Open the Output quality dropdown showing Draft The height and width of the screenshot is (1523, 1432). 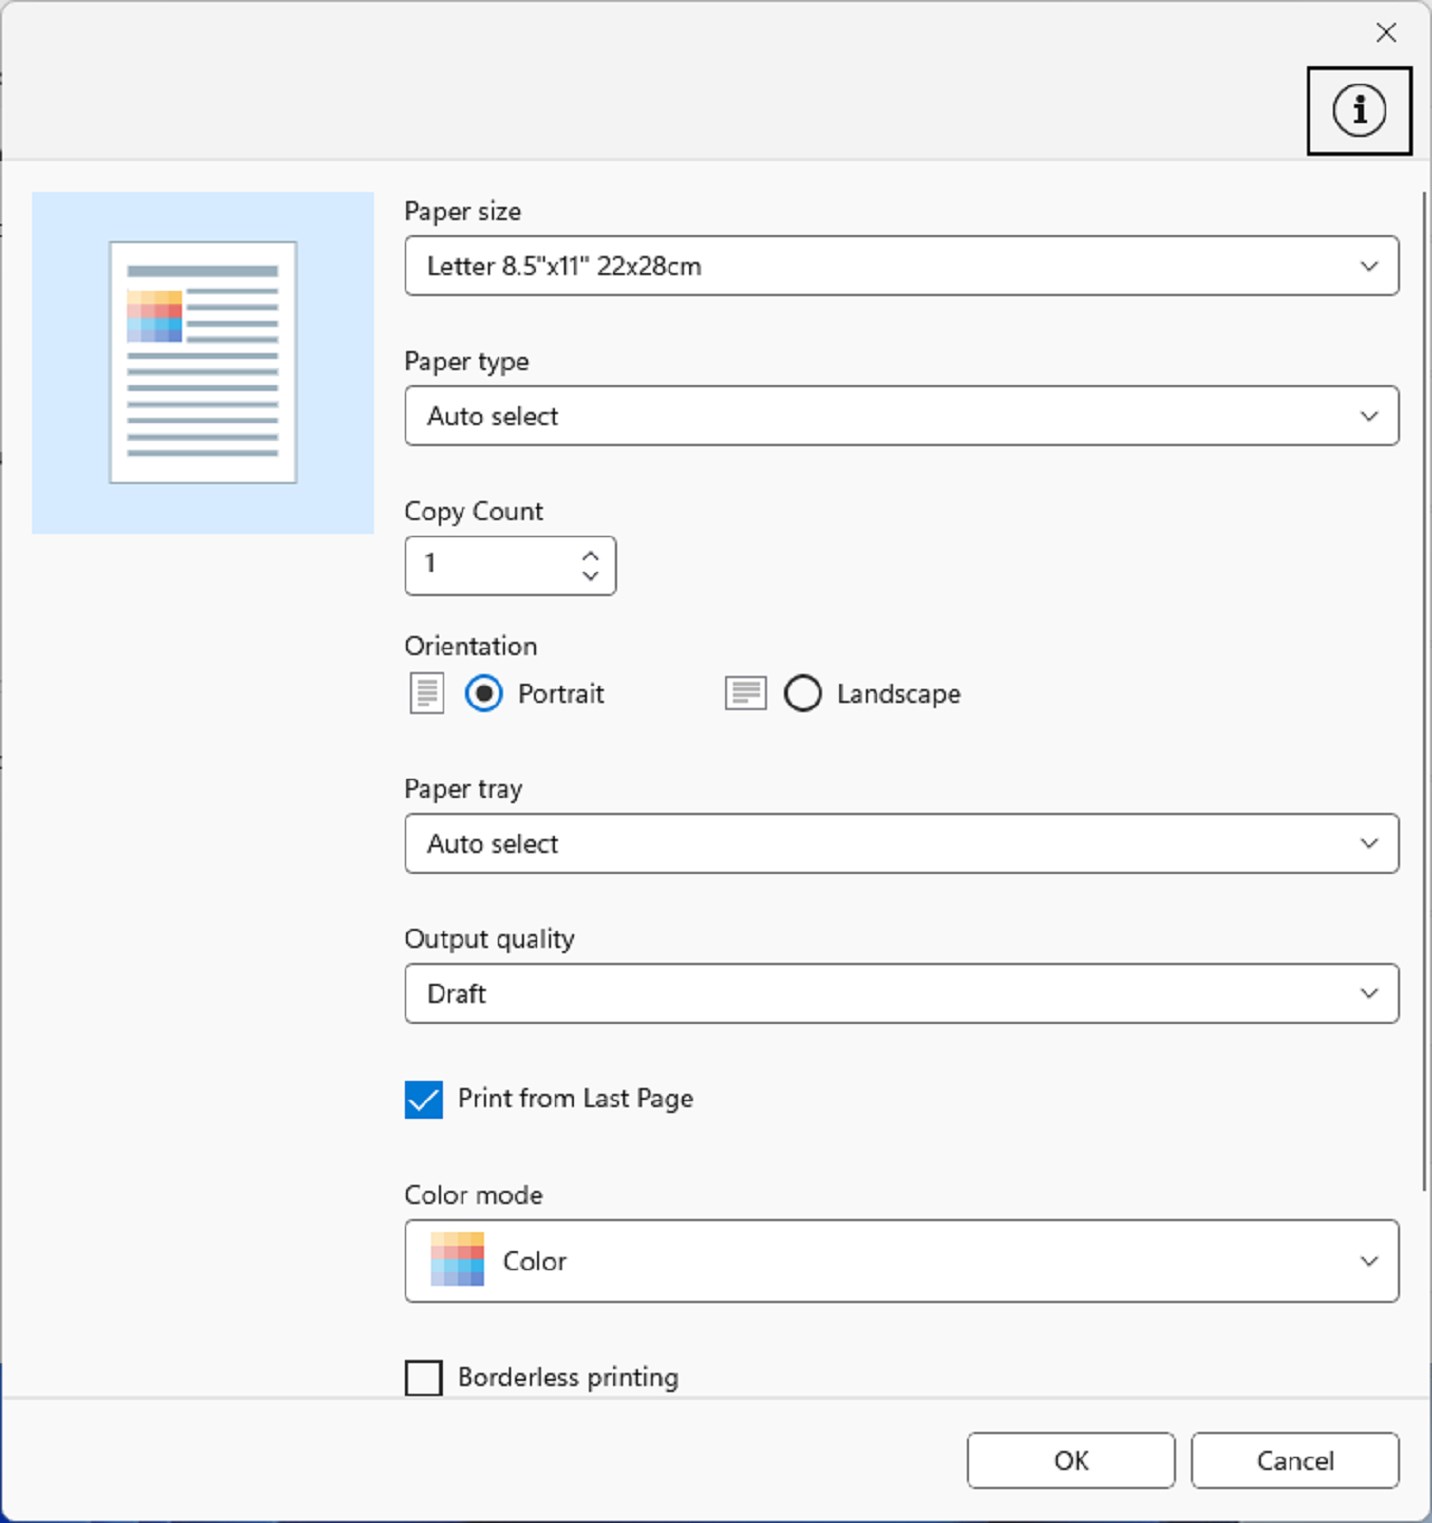point(900,993)
